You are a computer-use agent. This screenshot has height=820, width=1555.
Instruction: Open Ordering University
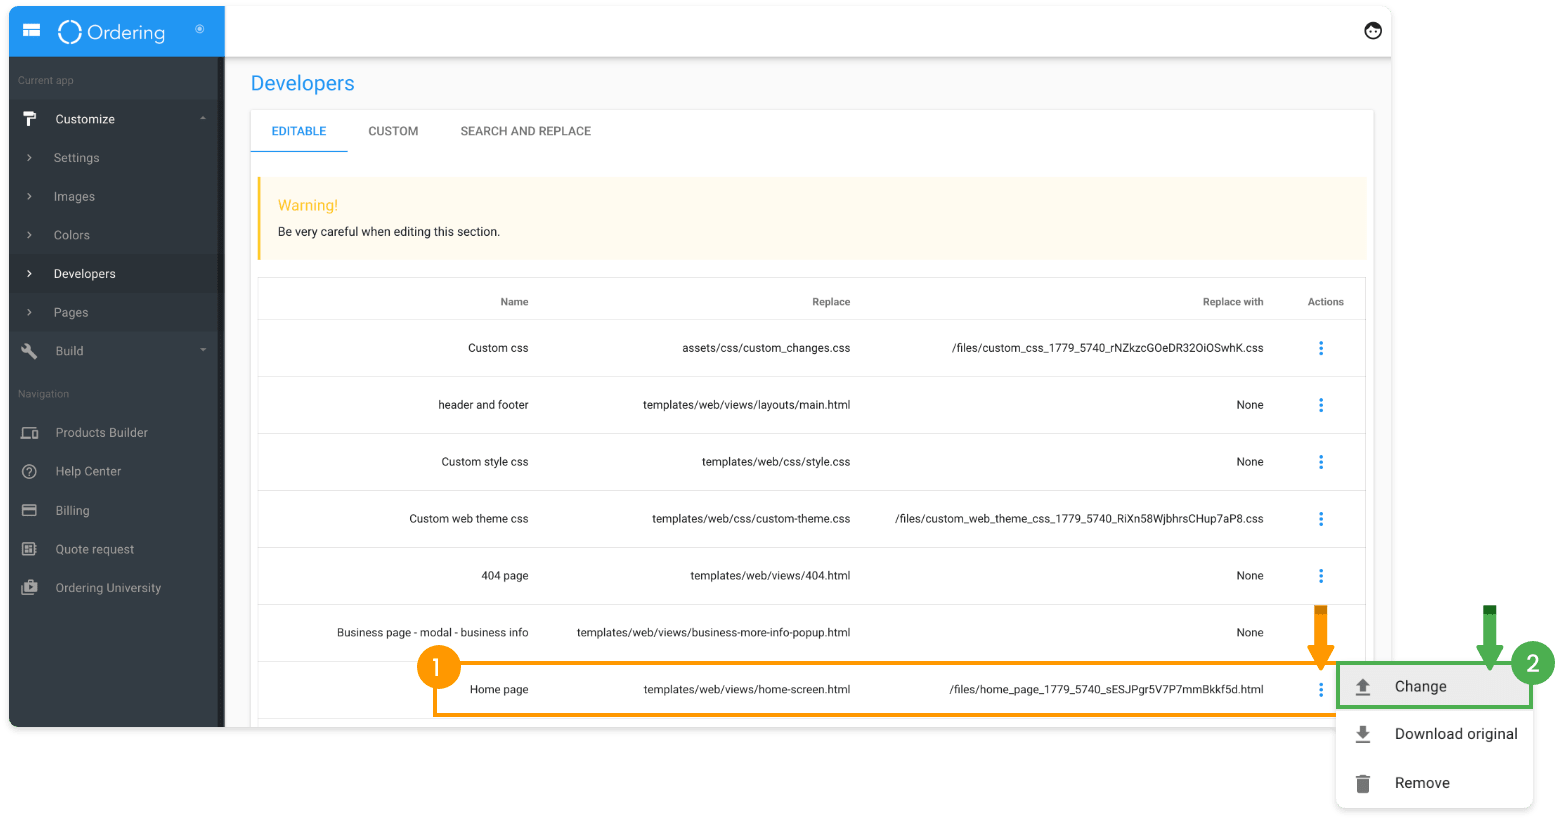[108, 588]
